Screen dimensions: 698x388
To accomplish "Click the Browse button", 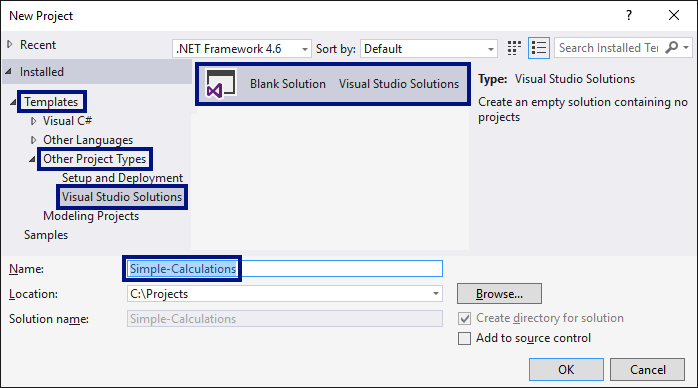I will pyautogui.click(x=499, y=294).
